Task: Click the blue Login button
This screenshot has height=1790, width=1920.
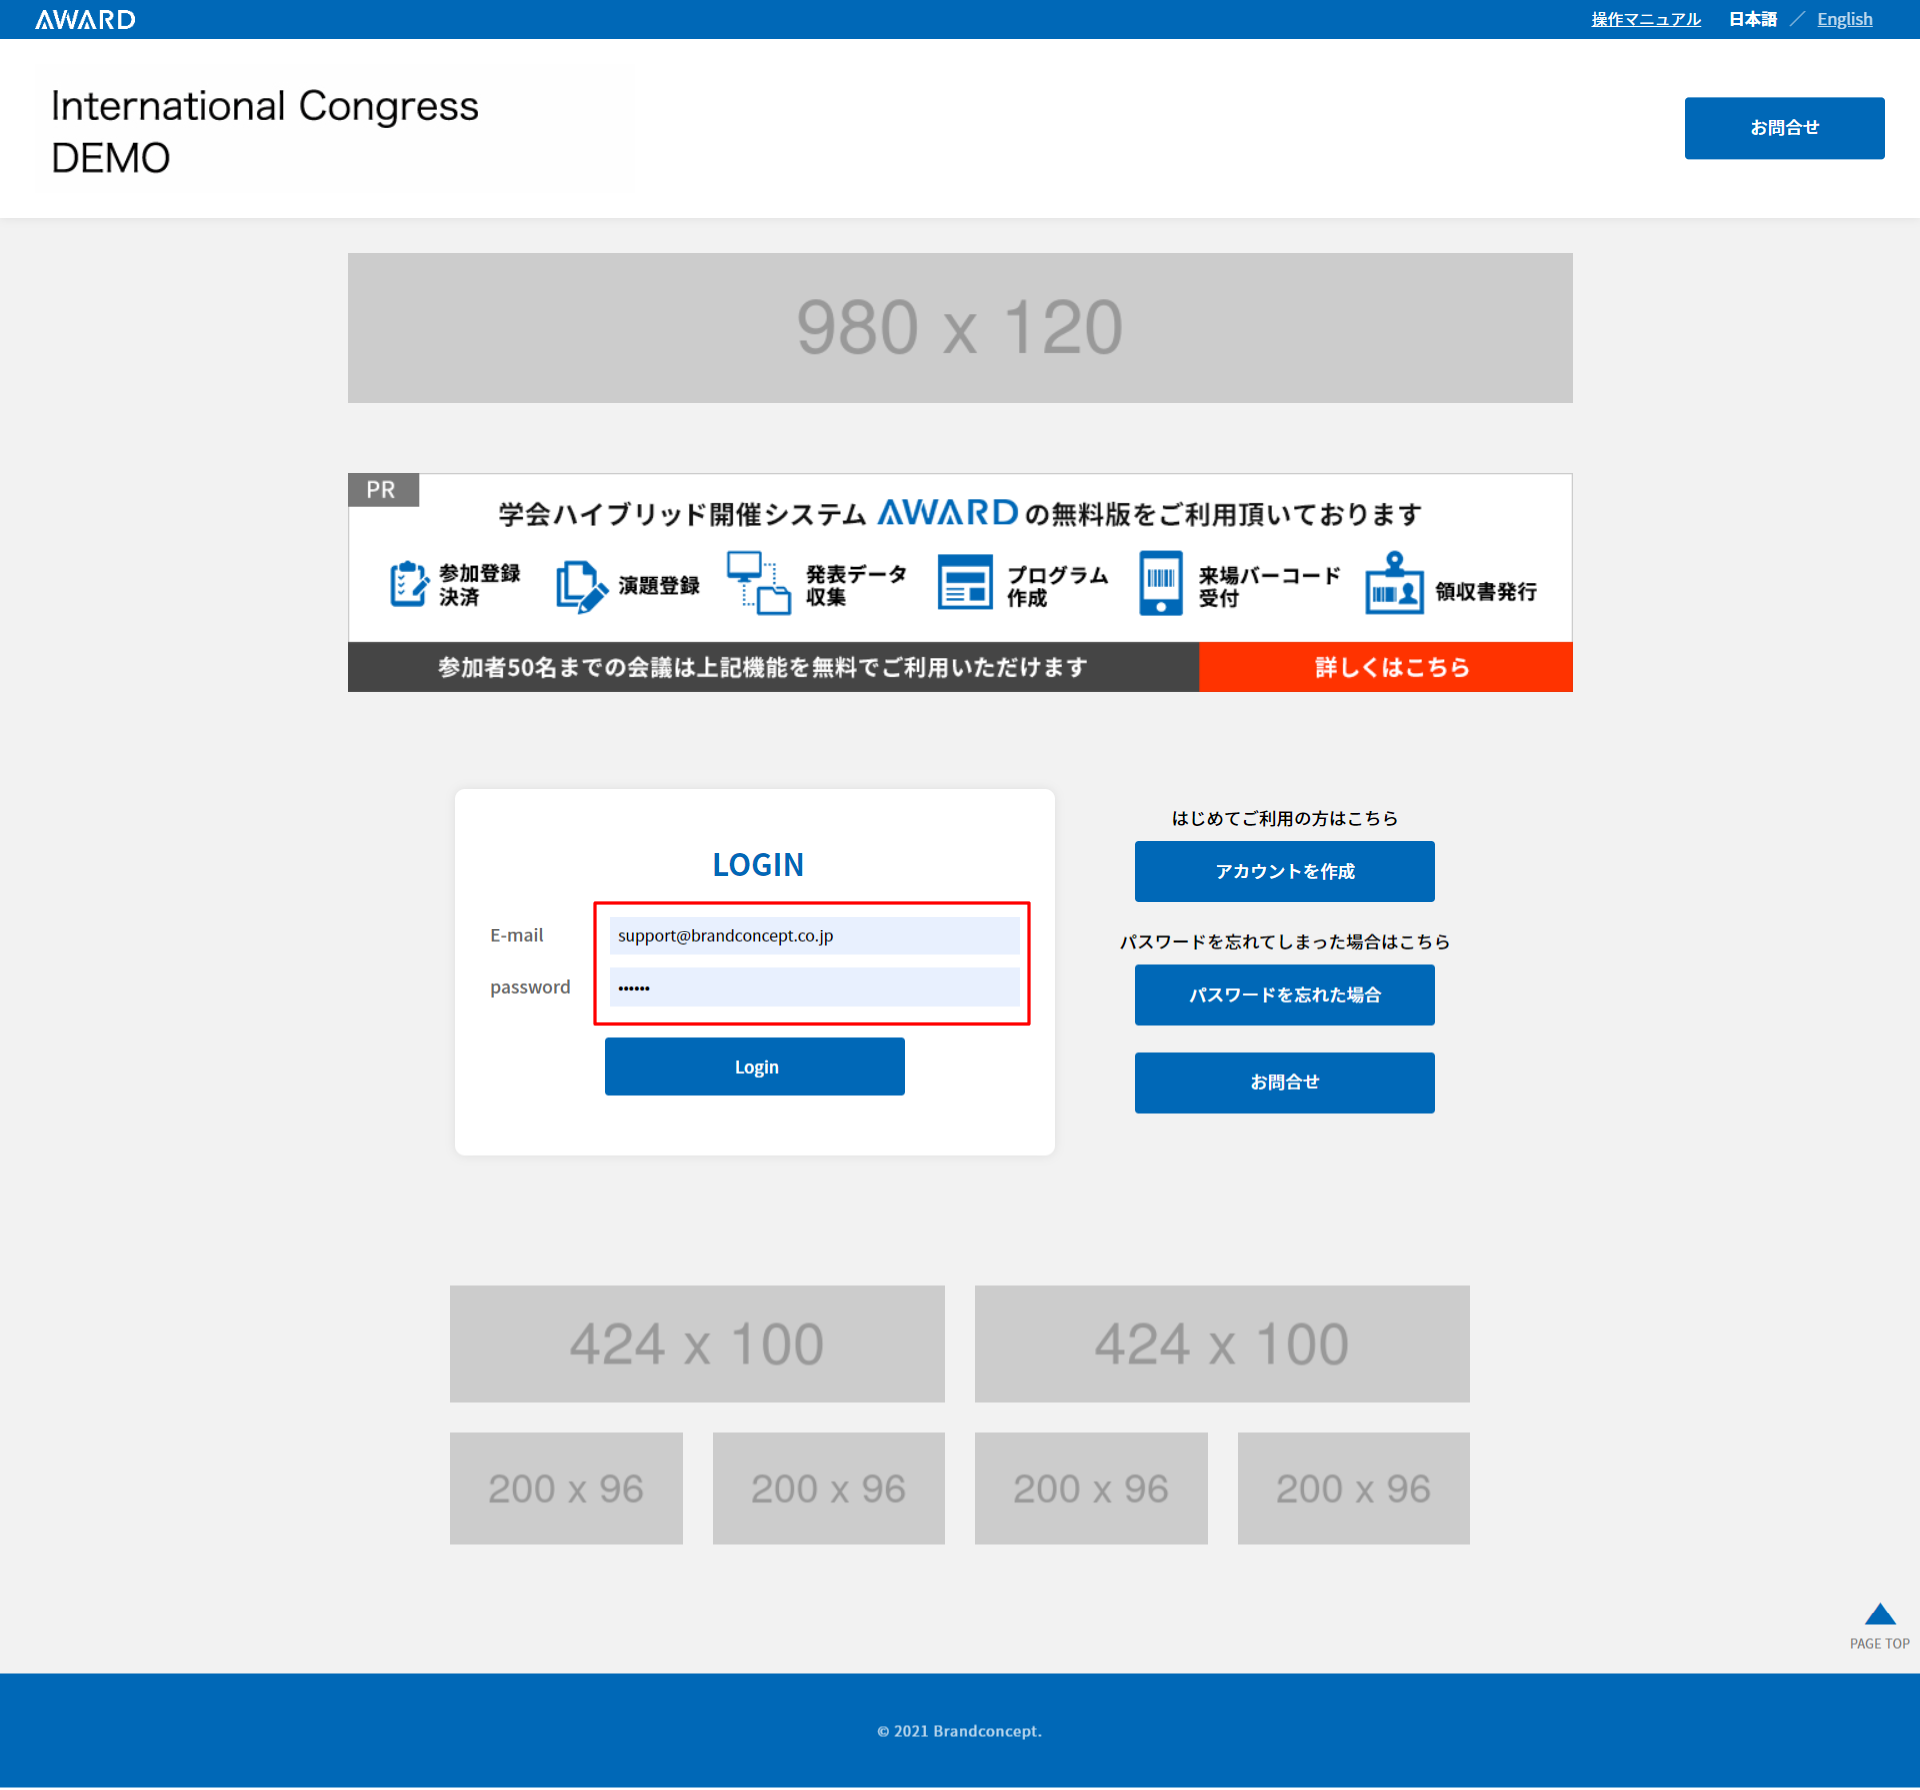Action: tap(754, 1066)
